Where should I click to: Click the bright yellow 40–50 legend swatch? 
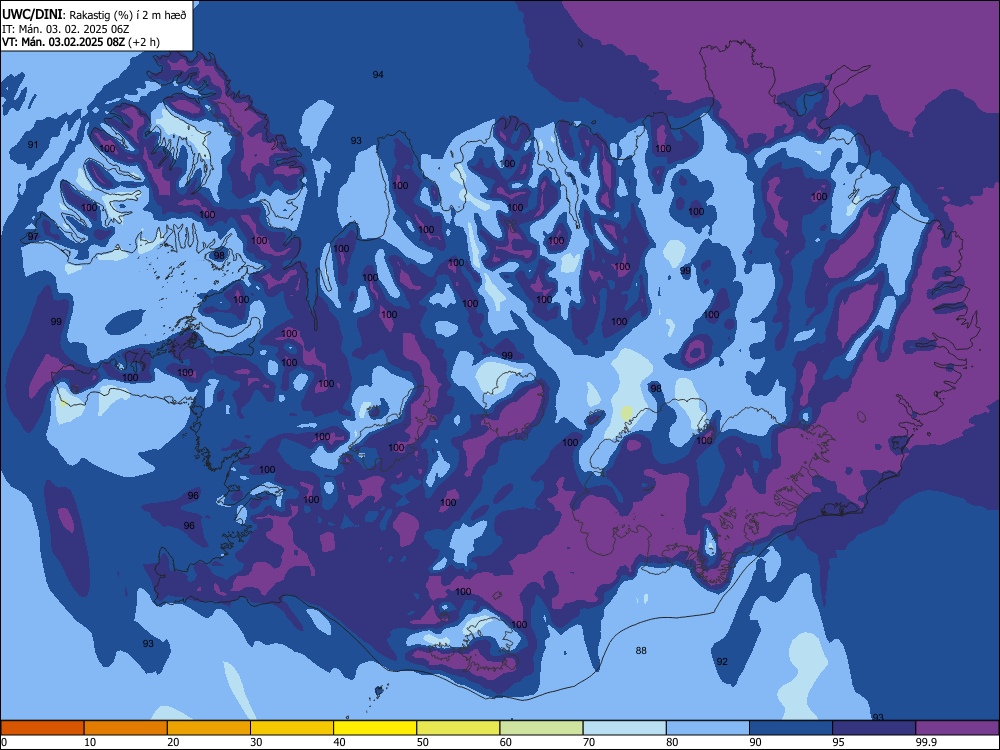375,728
